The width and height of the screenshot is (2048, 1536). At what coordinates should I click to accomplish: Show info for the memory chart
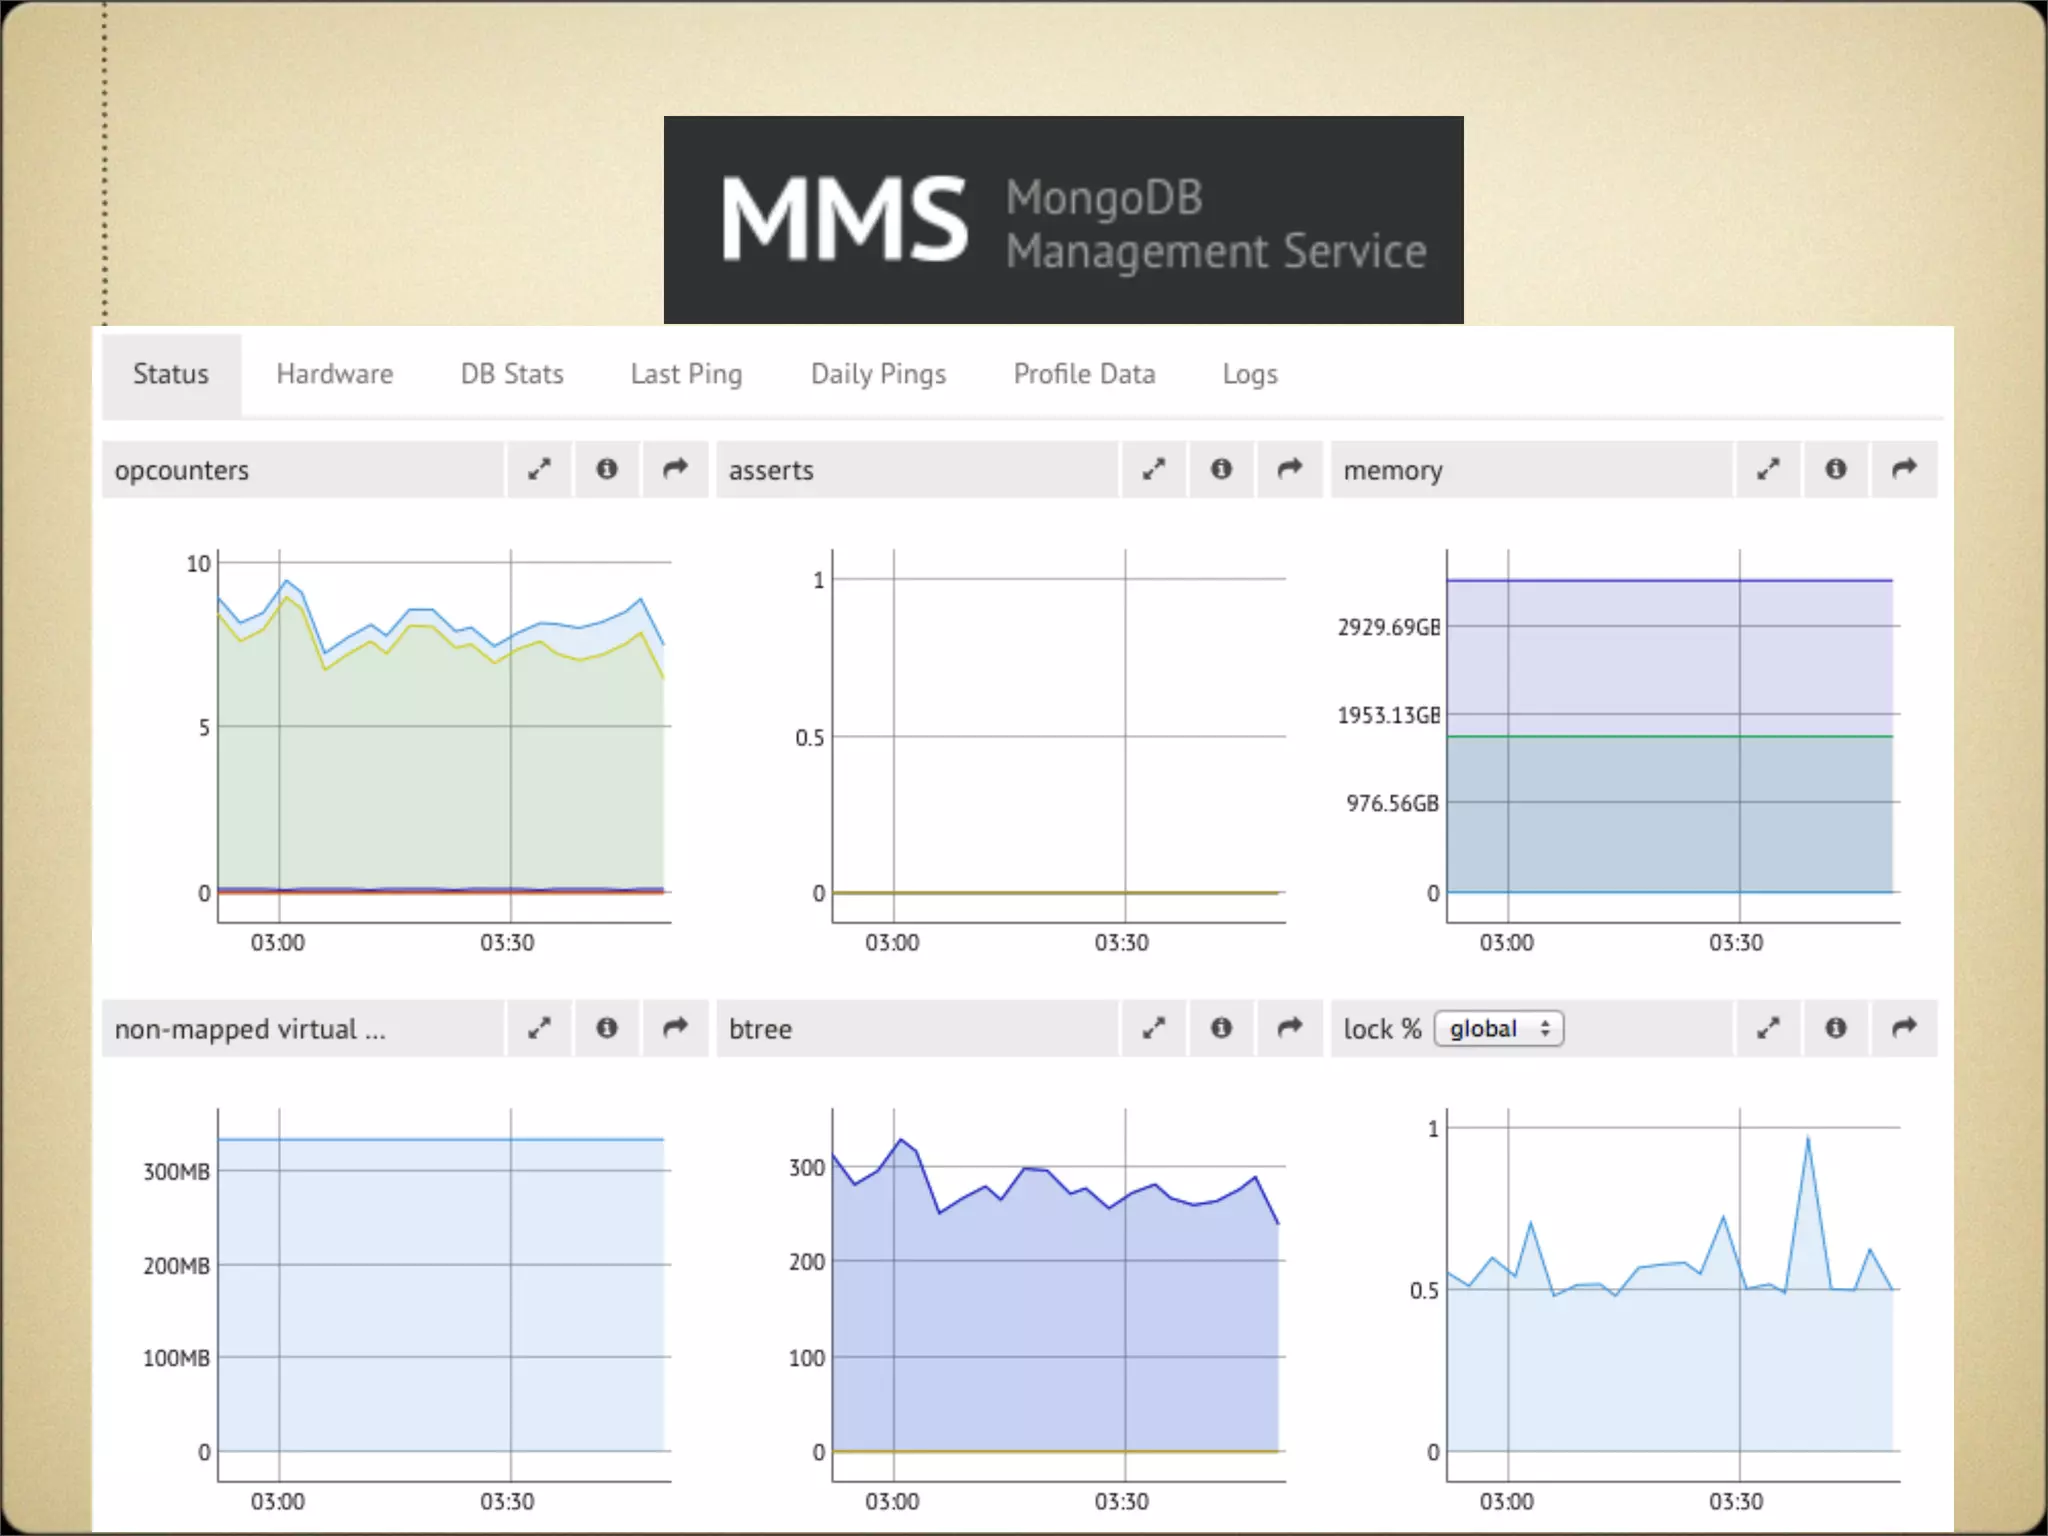tap(1836, 469)
